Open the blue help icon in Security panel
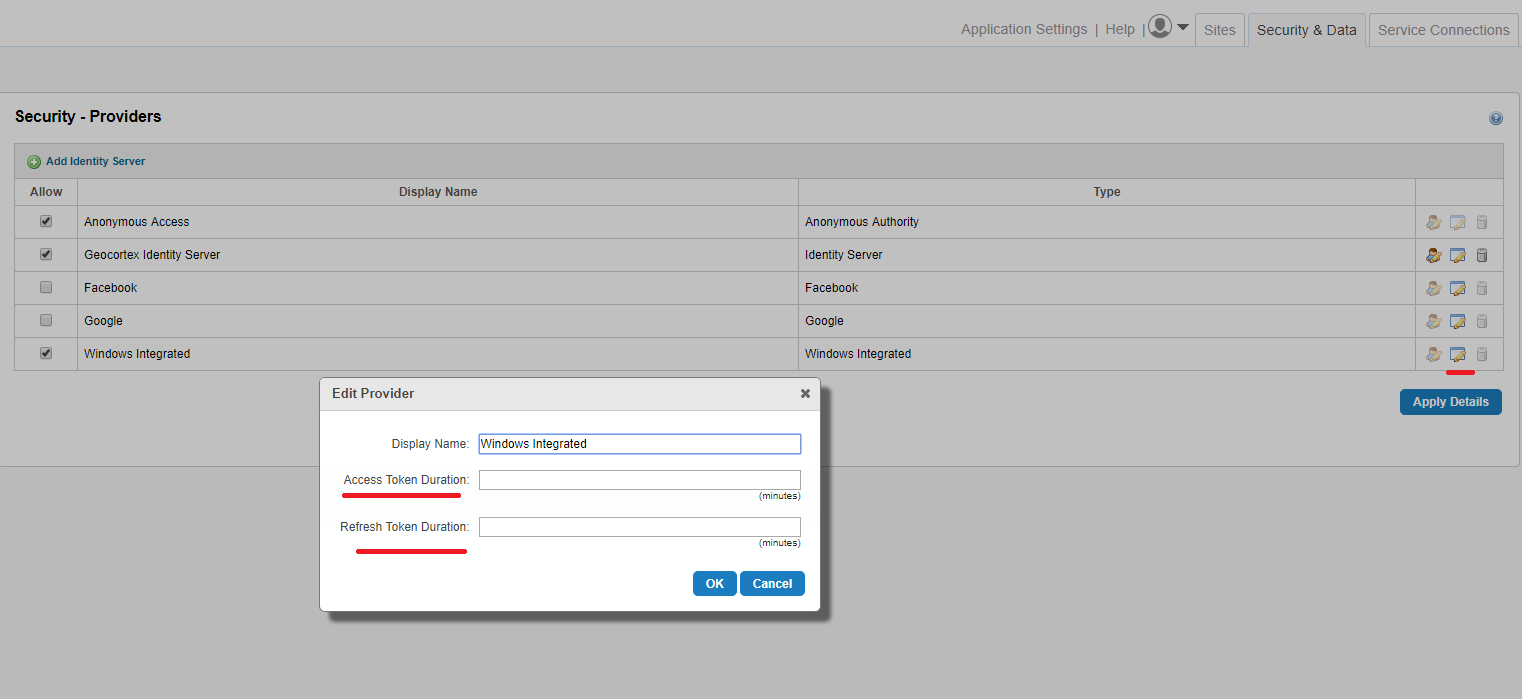This screenshot has height=699, width=1522. click(1496, 118)
